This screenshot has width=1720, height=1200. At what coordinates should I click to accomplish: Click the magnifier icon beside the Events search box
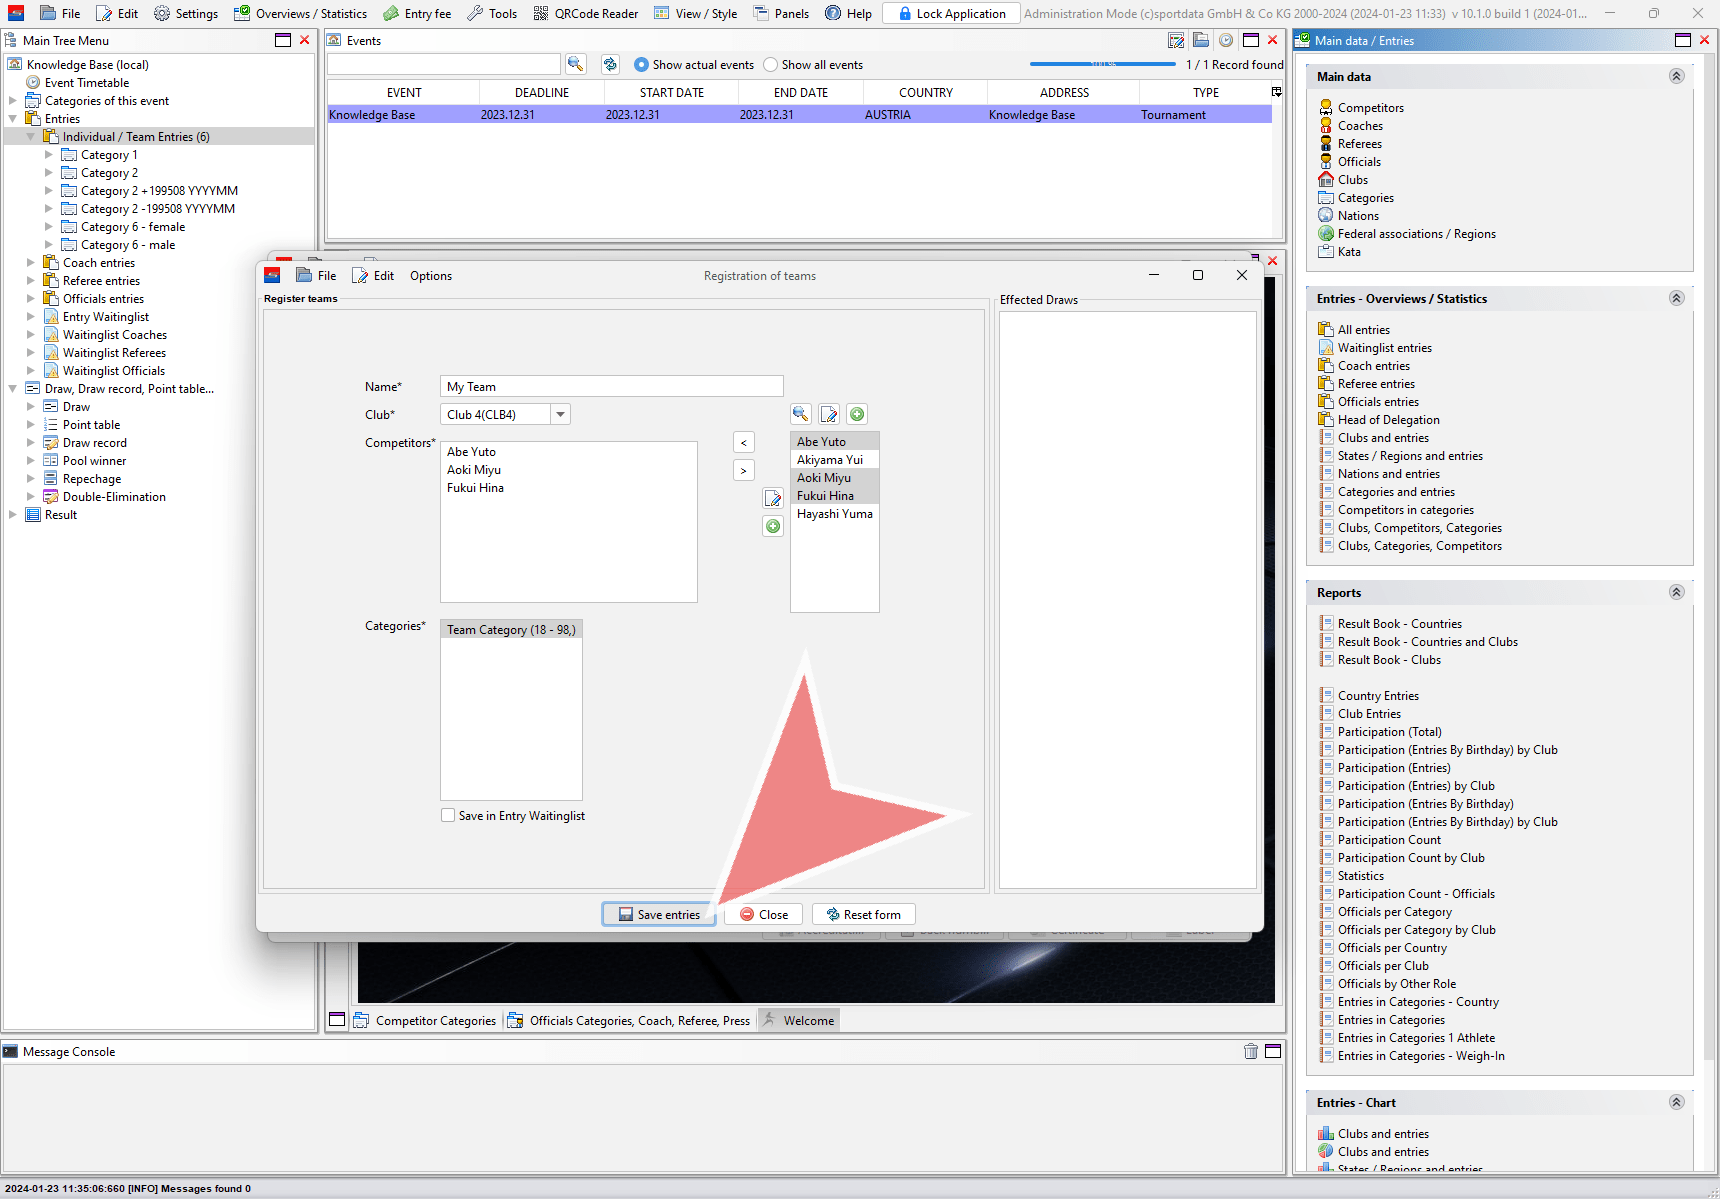(x=575, y=64)
